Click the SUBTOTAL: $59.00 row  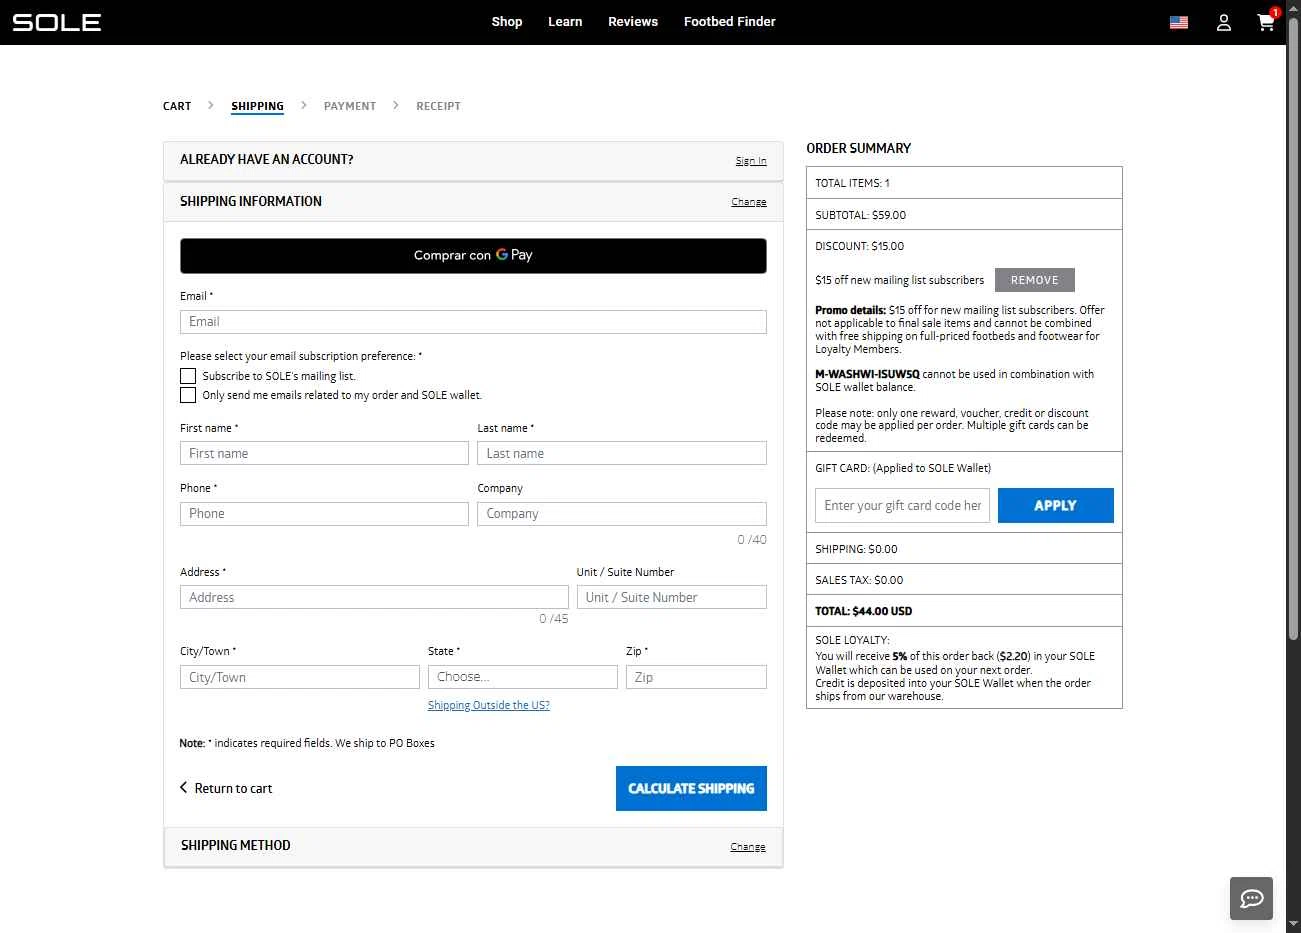pos(964,214)
